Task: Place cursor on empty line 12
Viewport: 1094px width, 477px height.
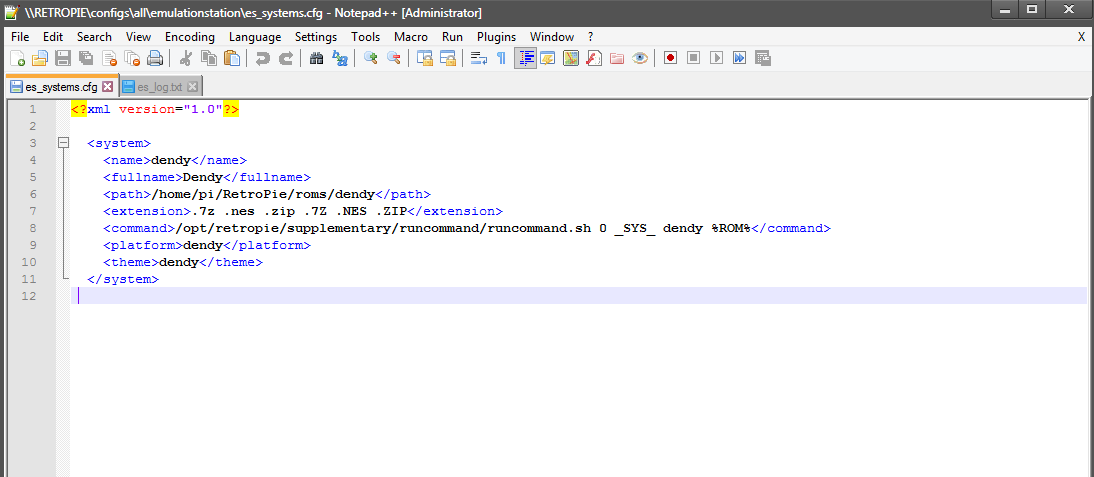Action: [x=578, y=296]
